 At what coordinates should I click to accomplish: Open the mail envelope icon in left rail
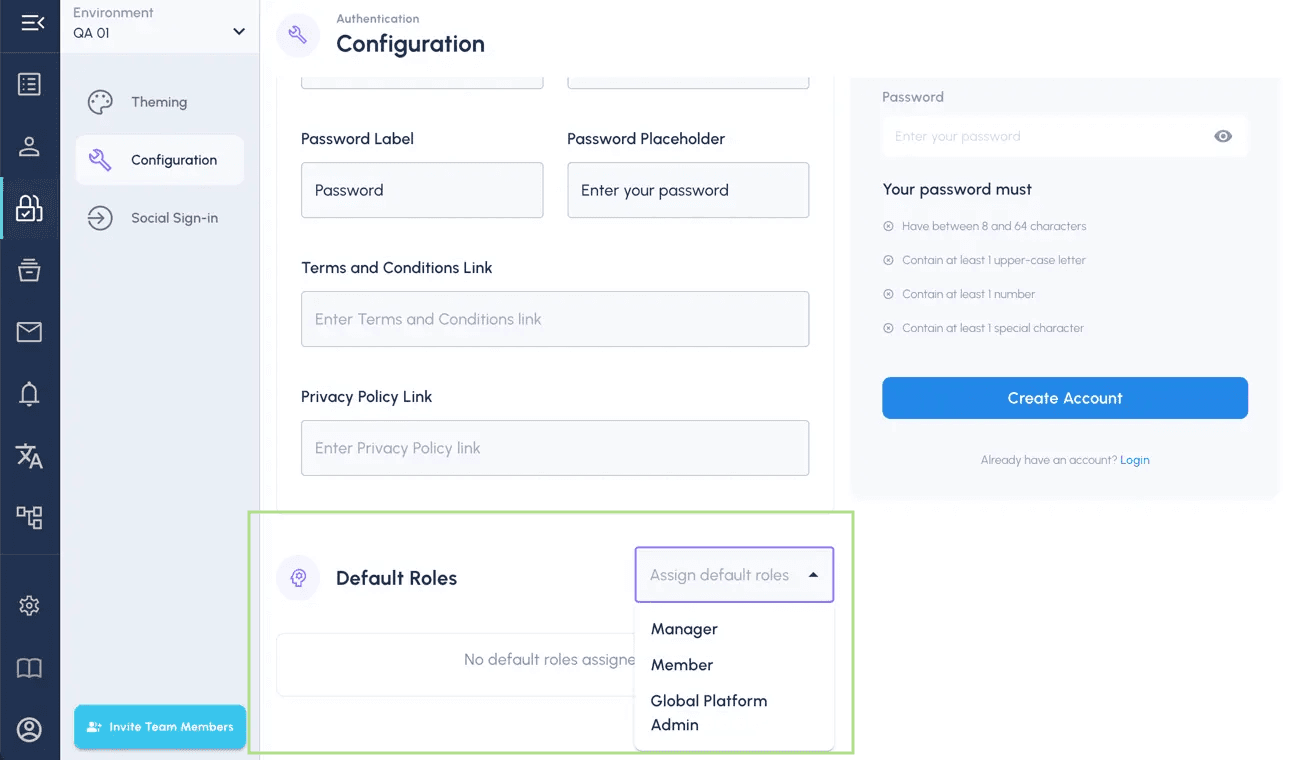(29, 332)
